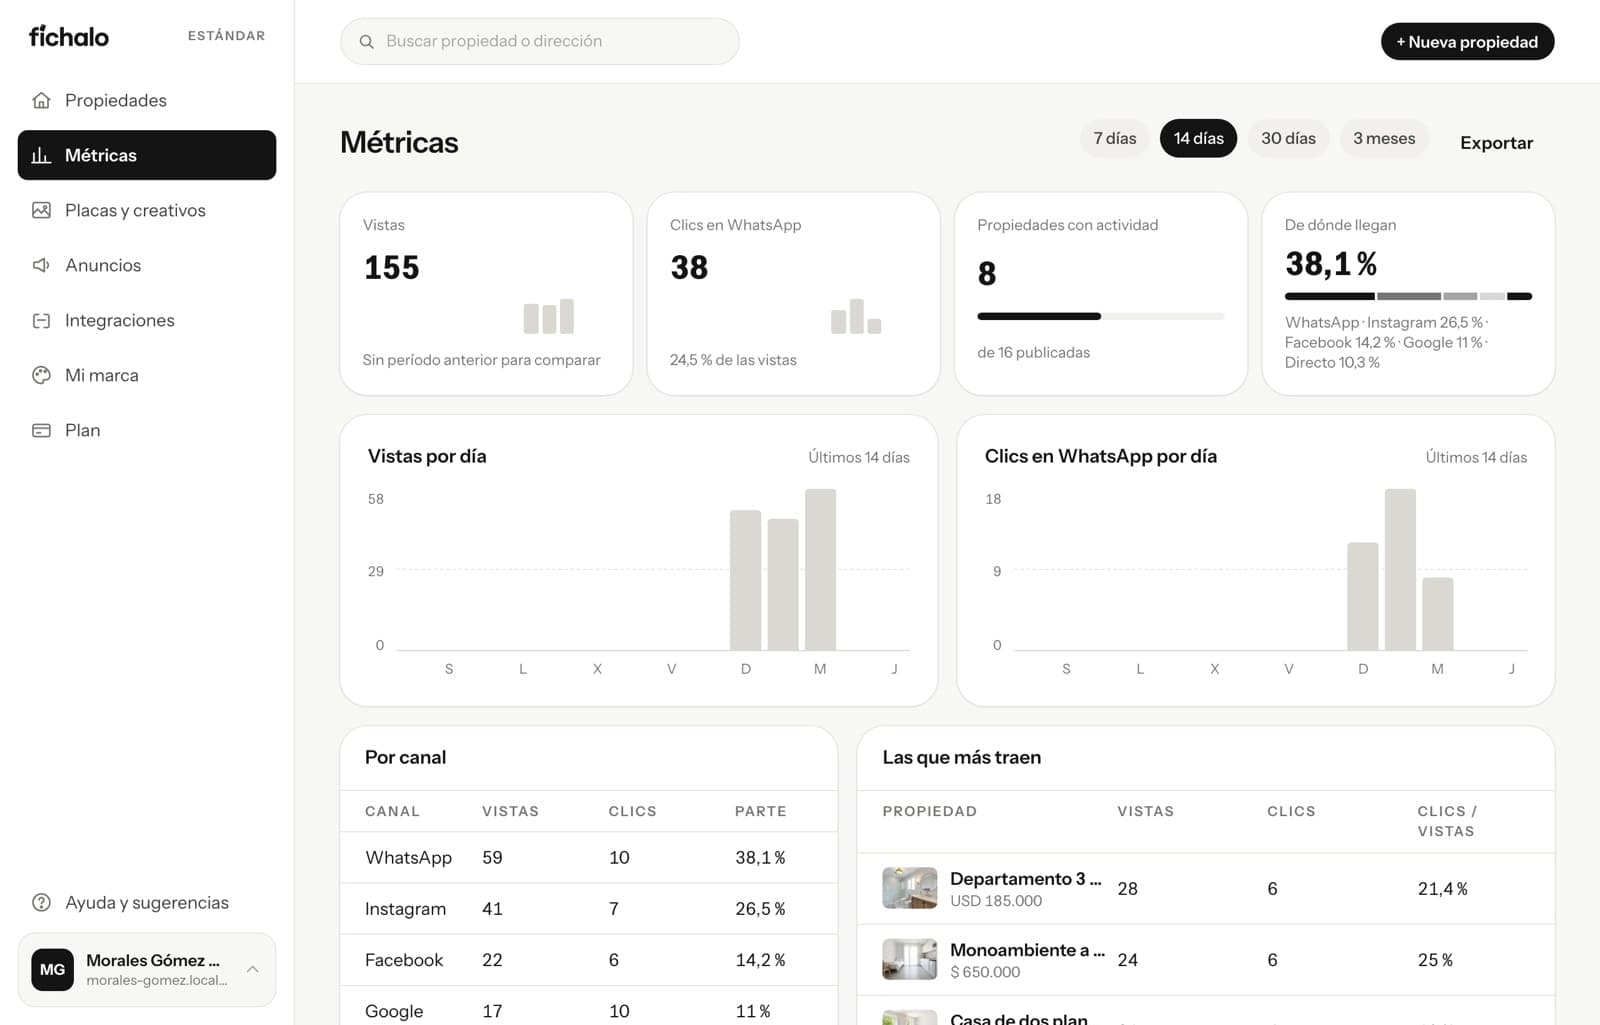Click the fichalo logo

[69, 36]
